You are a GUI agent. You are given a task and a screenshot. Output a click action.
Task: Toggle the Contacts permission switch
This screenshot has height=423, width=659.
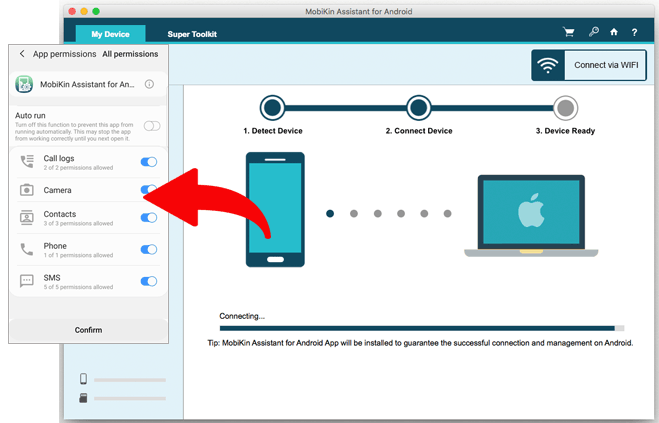tap(149, 217)
